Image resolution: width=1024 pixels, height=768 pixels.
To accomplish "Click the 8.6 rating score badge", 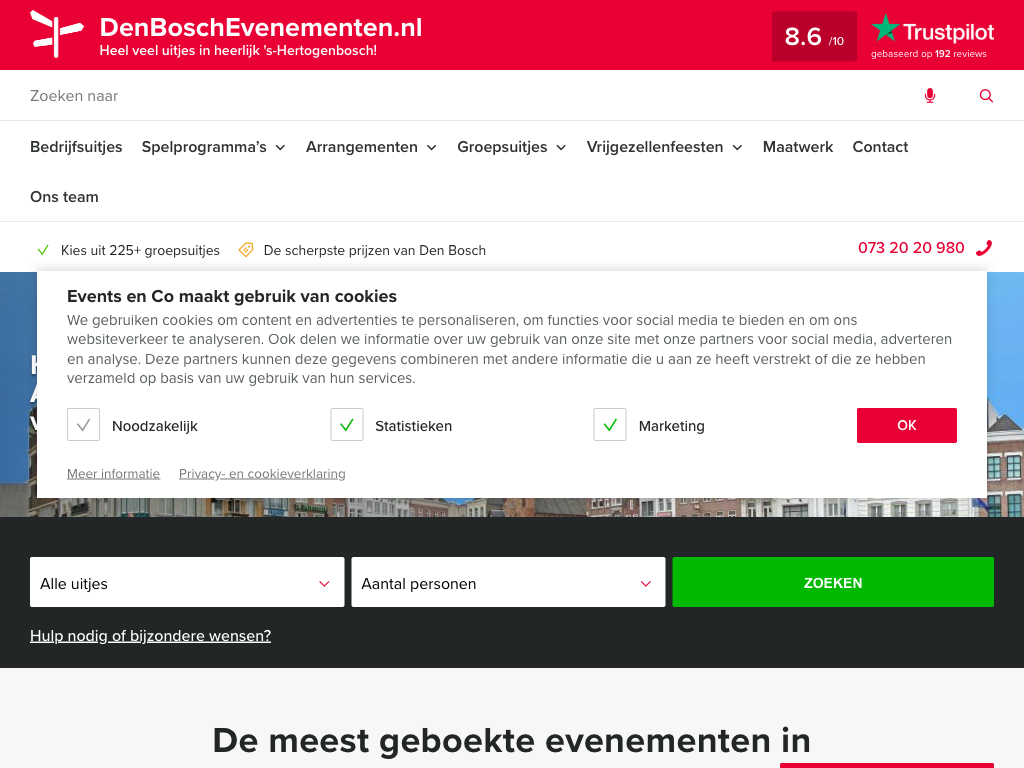I will 814,37.
